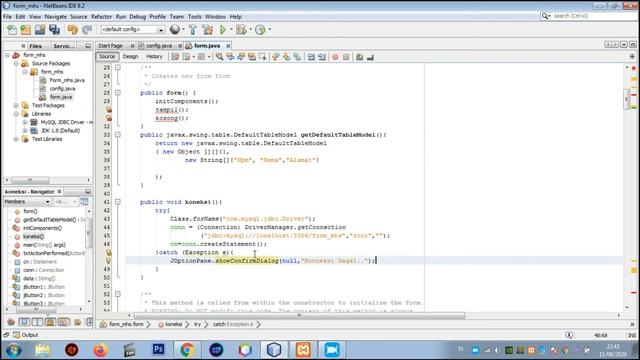Click the Windows Start button

(13, 350)
